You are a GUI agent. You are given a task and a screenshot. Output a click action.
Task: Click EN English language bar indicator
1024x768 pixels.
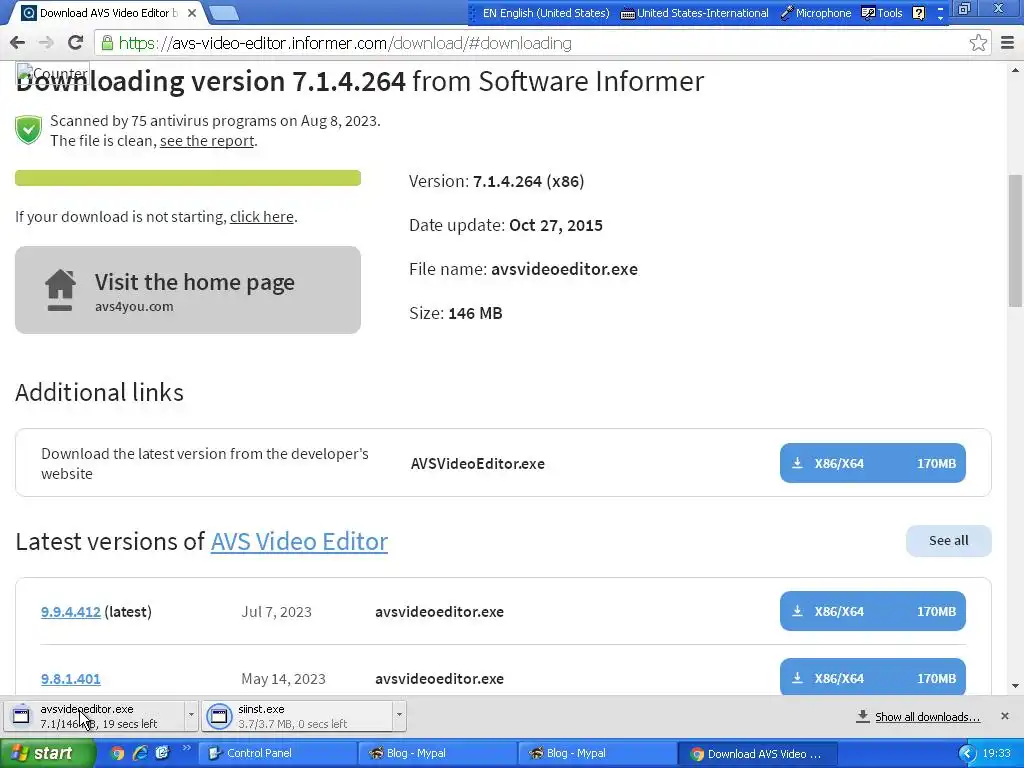[545, 13]
